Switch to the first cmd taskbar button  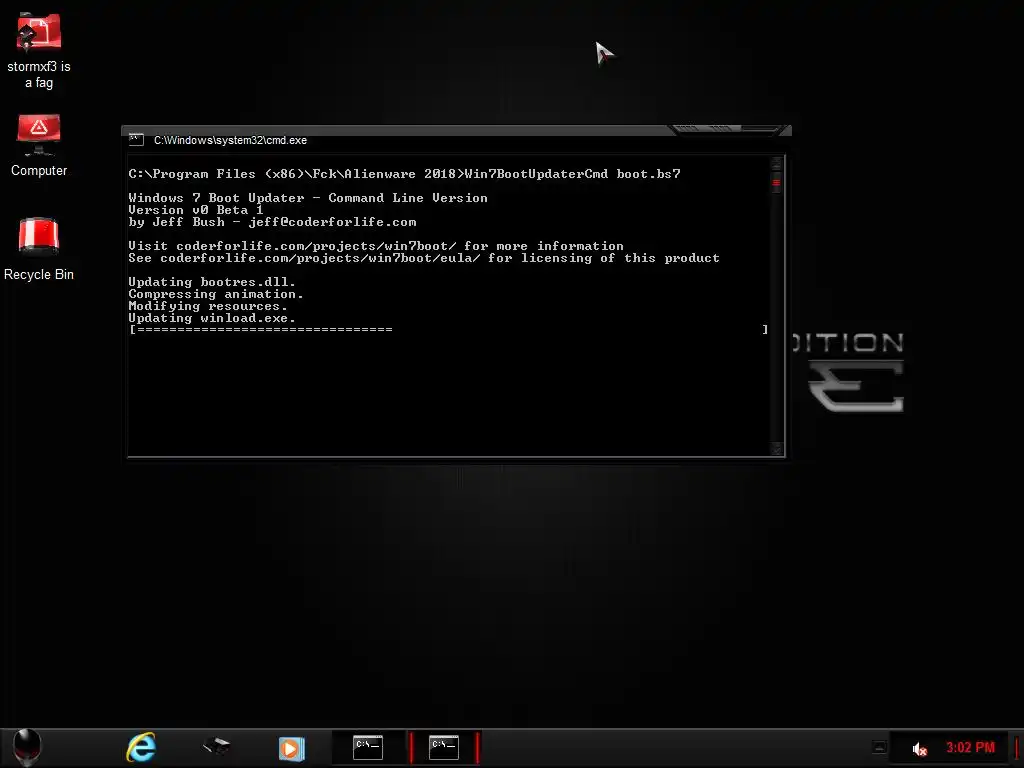(368, 747)
